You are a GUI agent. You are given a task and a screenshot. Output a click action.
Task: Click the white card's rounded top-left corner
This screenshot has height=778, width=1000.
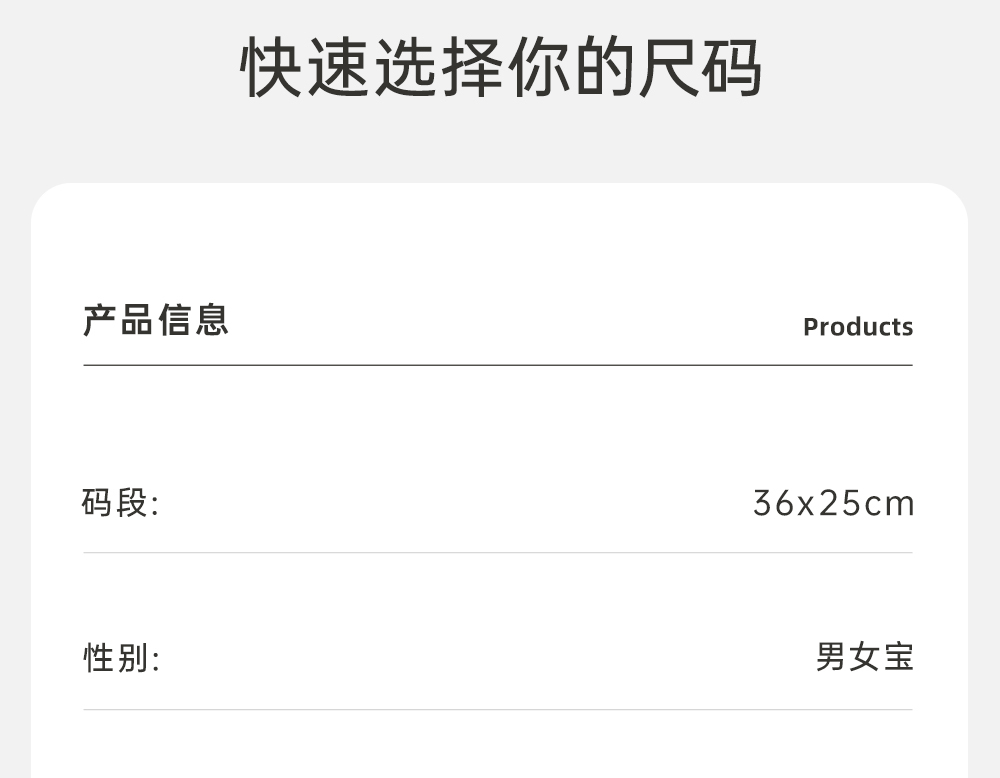tap(52, 203)
